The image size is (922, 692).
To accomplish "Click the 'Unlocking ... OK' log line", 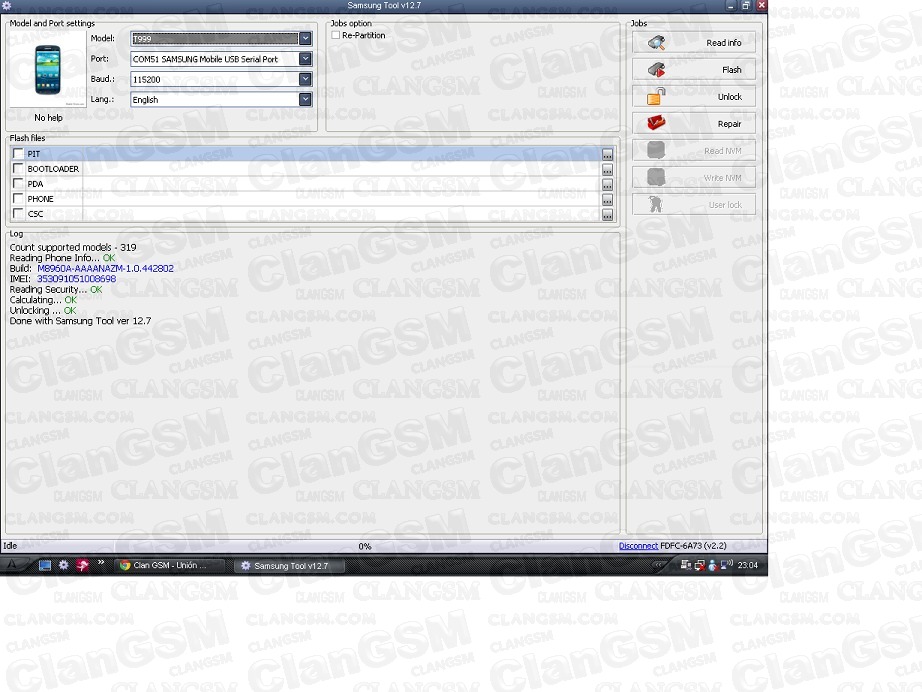I will [x=43, y=311].
